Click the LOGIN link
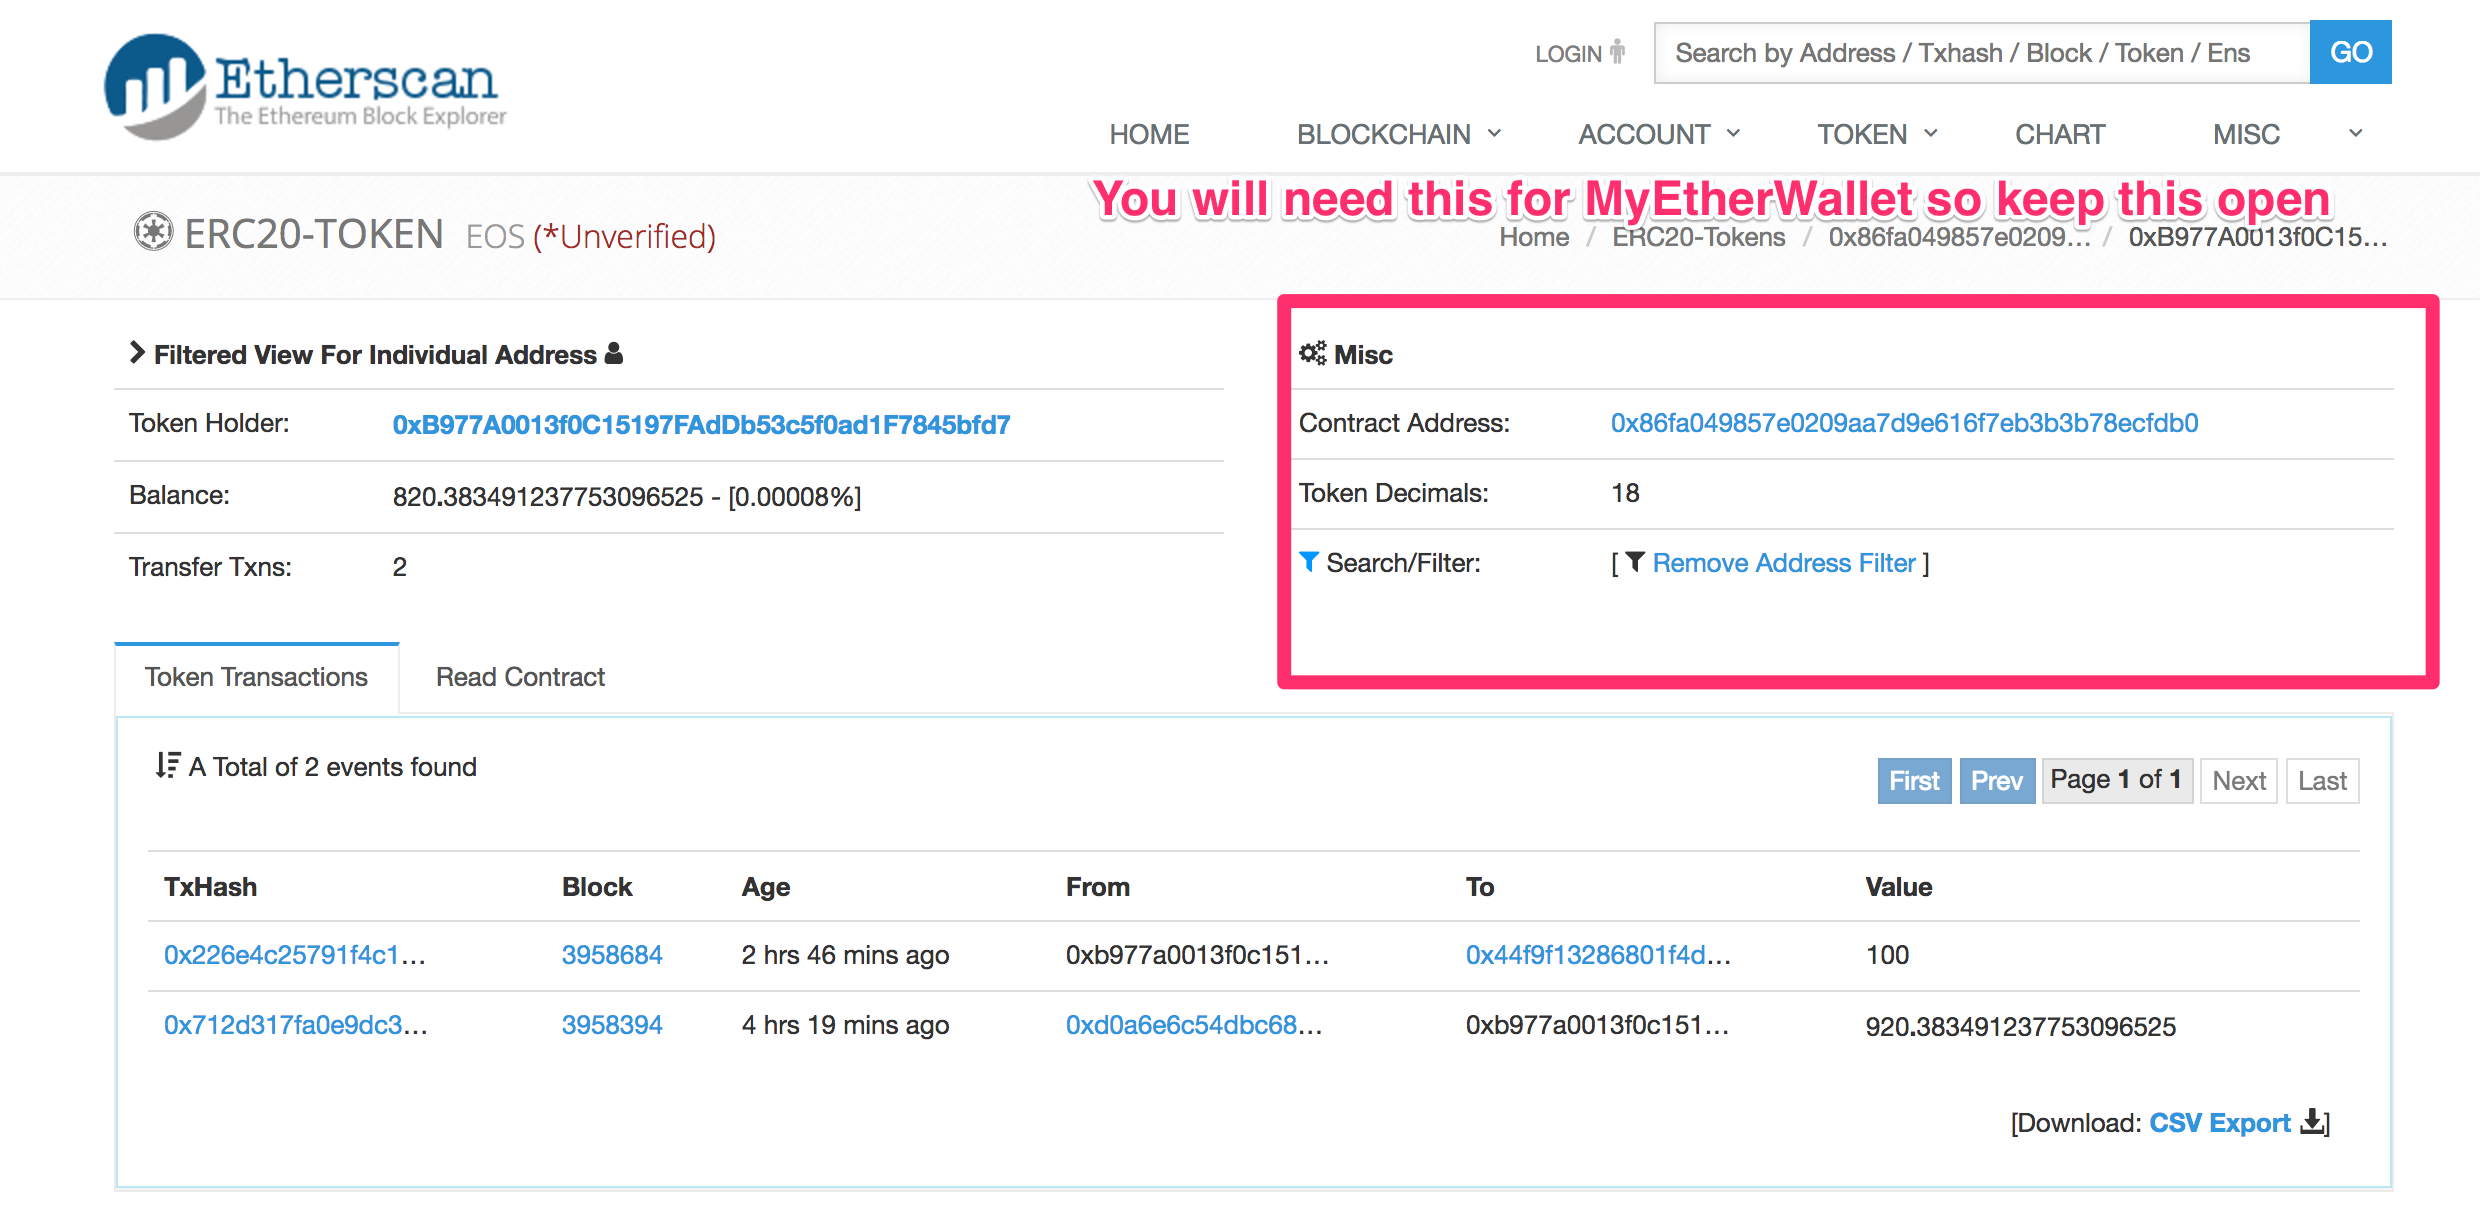The image size is (2480, 1228). point(1569,53)
